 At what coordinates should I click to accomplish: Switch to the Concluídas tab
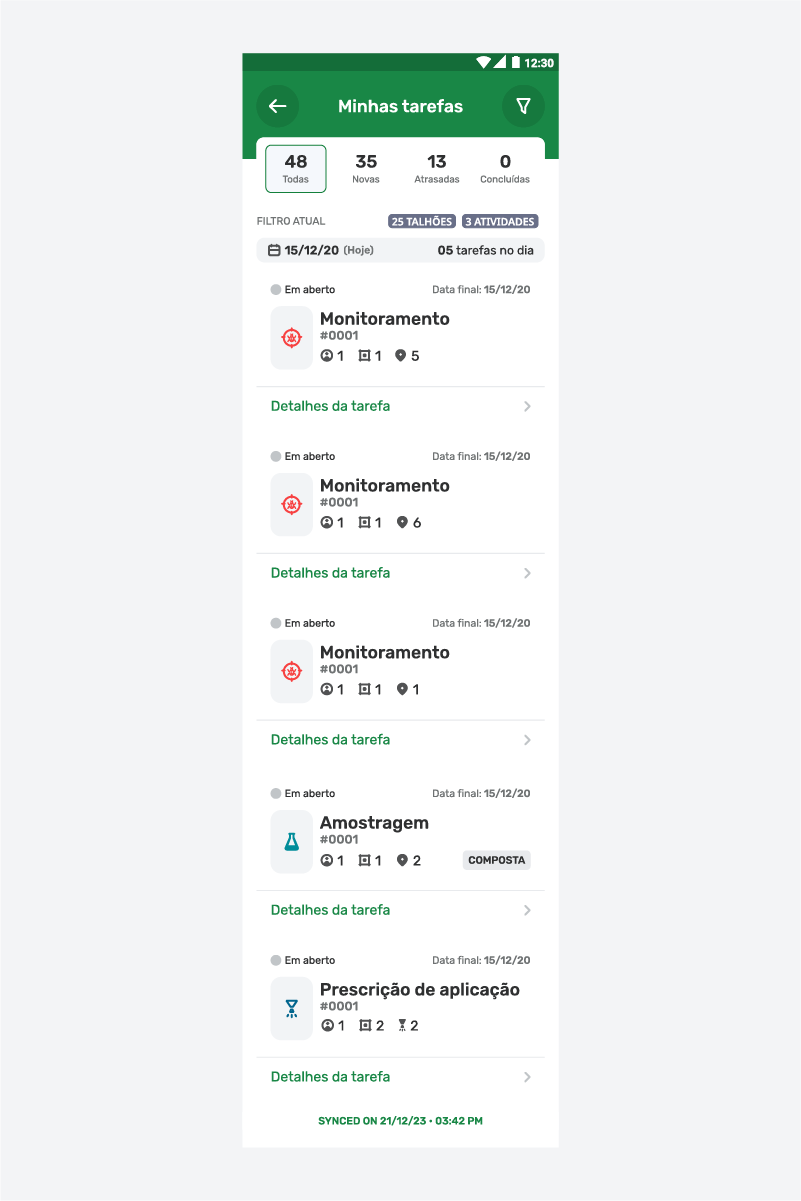[x=505, y=169]
